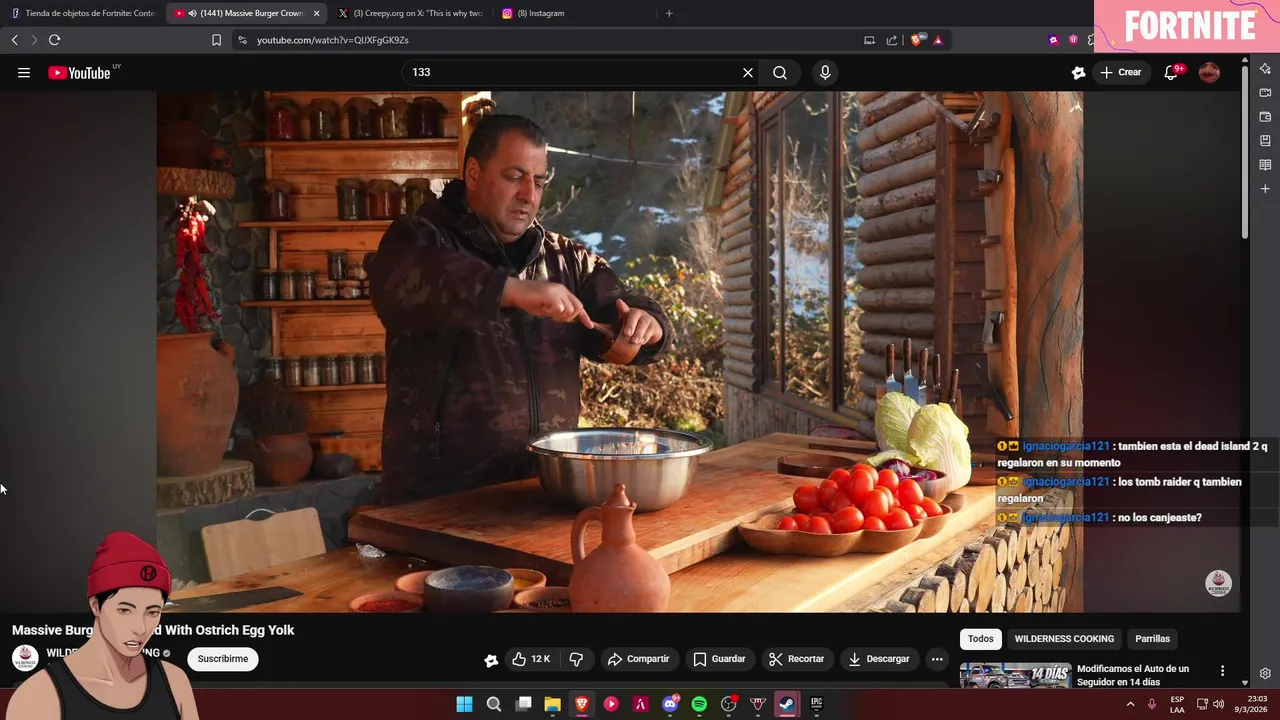Open Steam from the taskbar
1280x720 pixels.
(x=787, y=704)
